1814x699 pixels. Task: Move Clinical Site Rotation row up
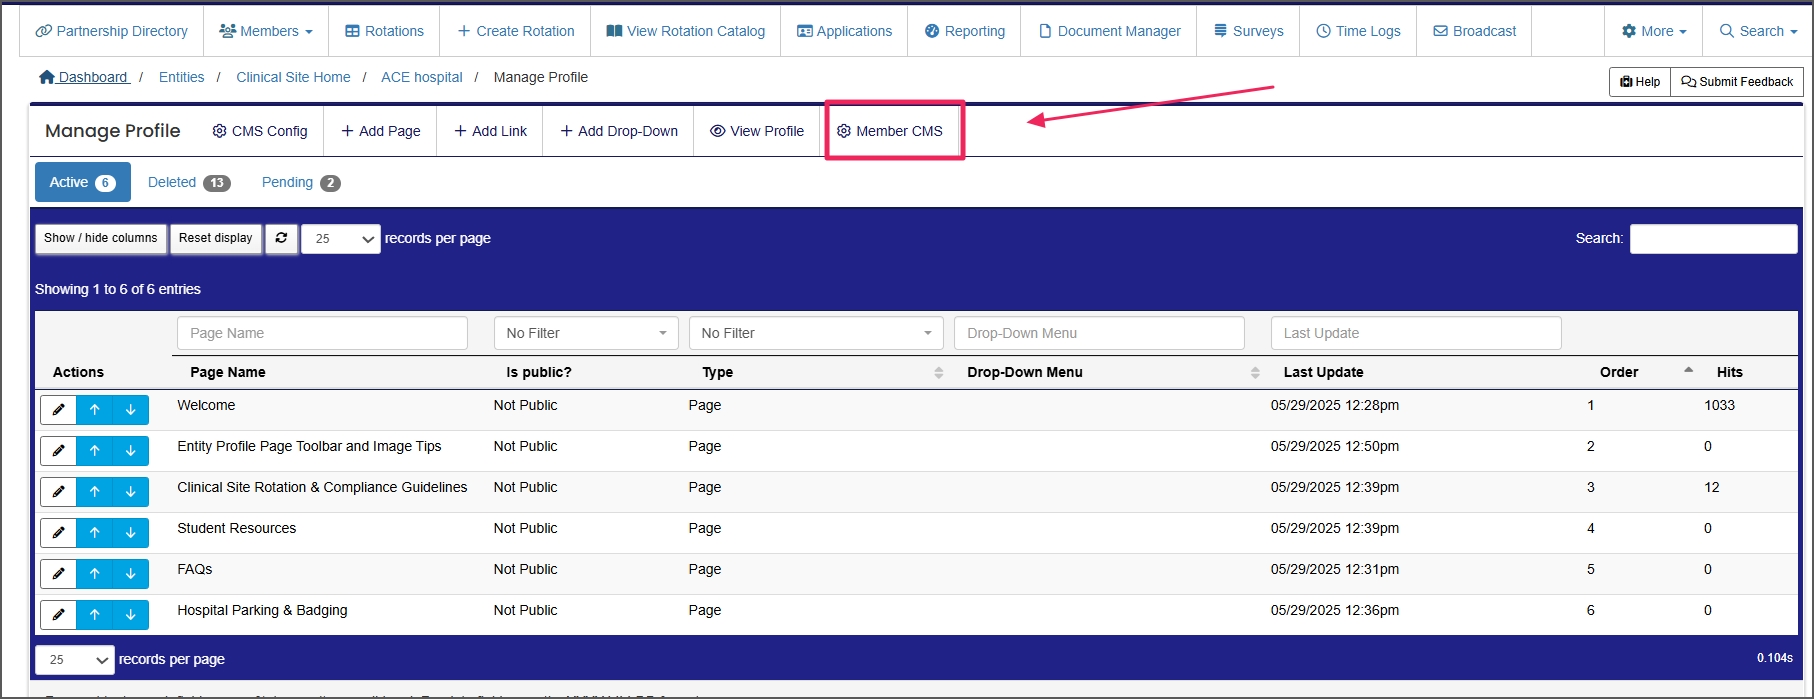point(95,492)
